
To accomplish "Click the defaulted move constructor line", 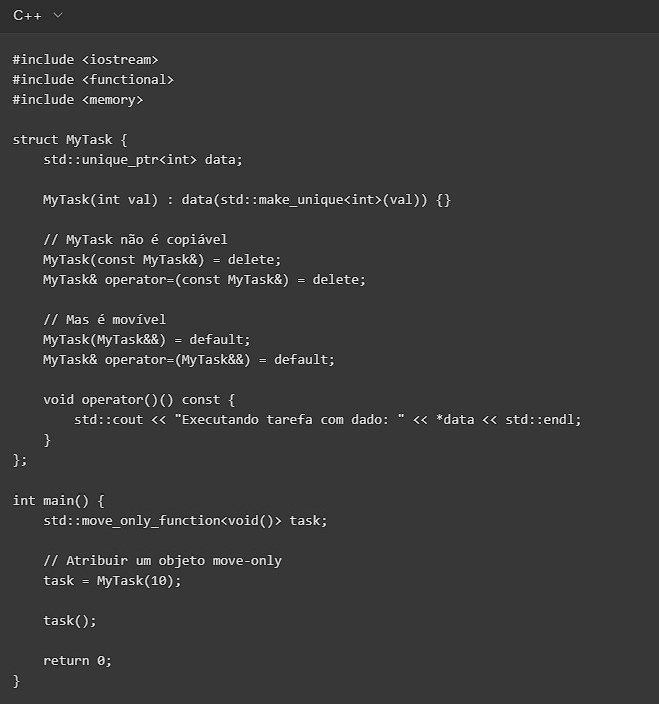I will tap(147, 339).
